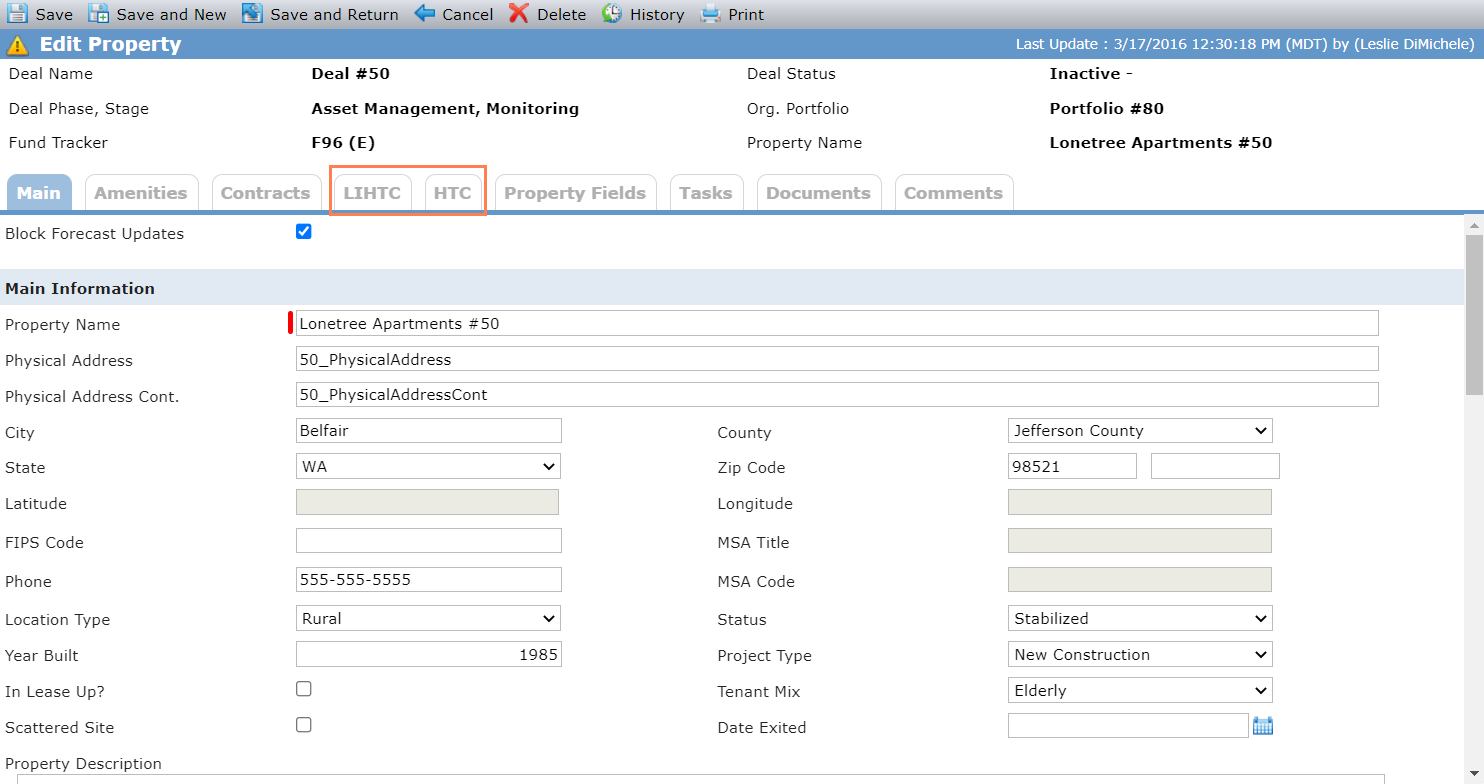This screenshot has height=784, width=1484.
Task: Click the Phone input field
Action: point(428,580)
